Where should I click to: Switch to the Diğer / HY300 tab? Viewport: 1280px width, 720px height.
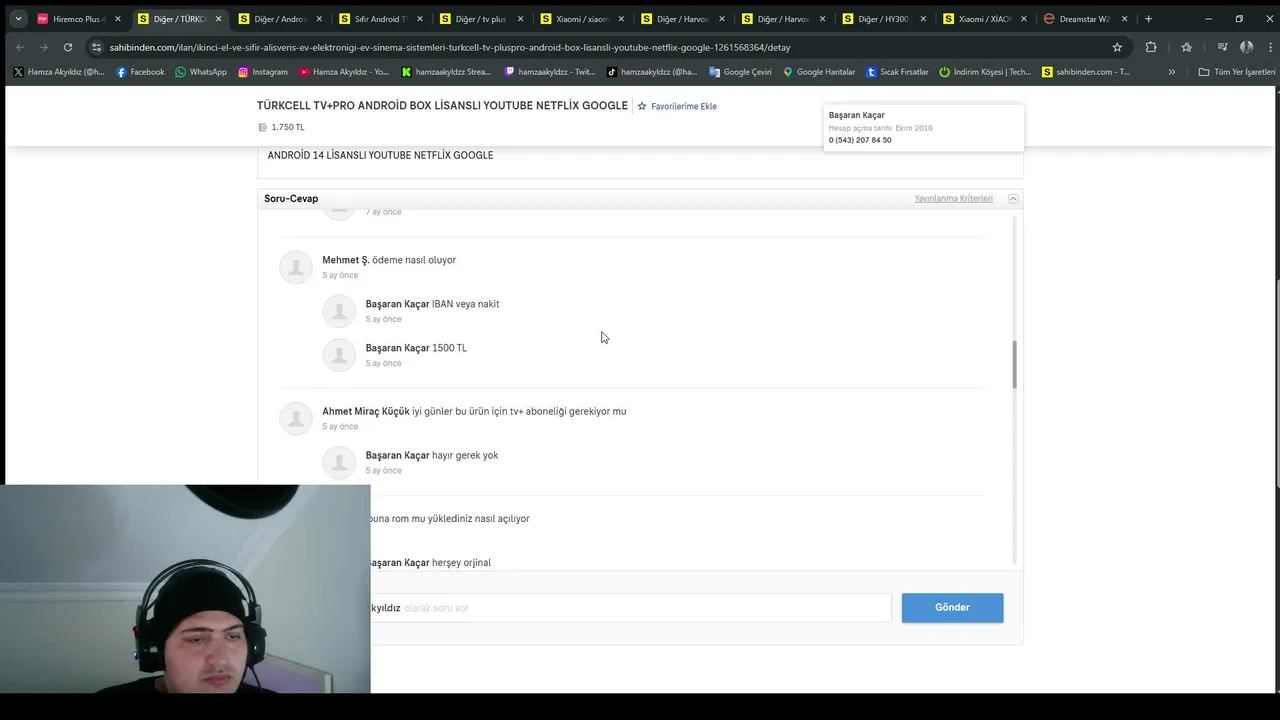pos(883,19)
